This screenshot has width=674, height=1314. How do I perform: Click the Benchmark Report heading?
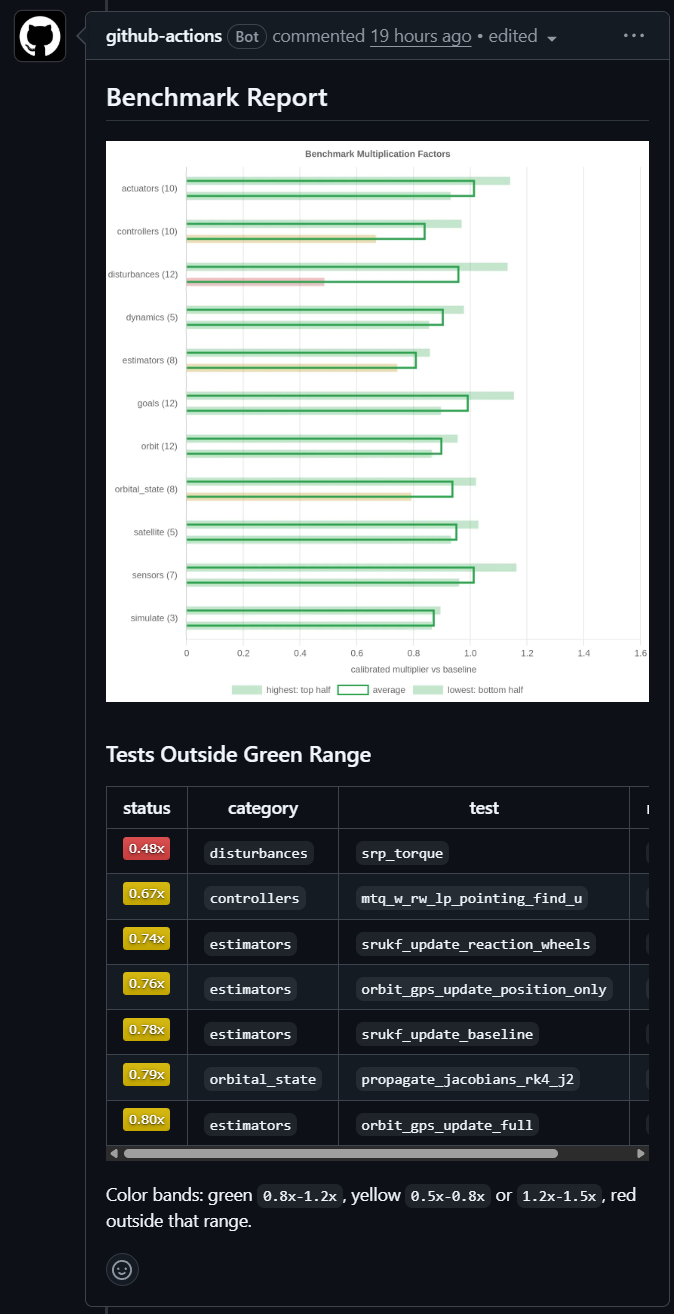pyautogui.click(x=217, y=97)
